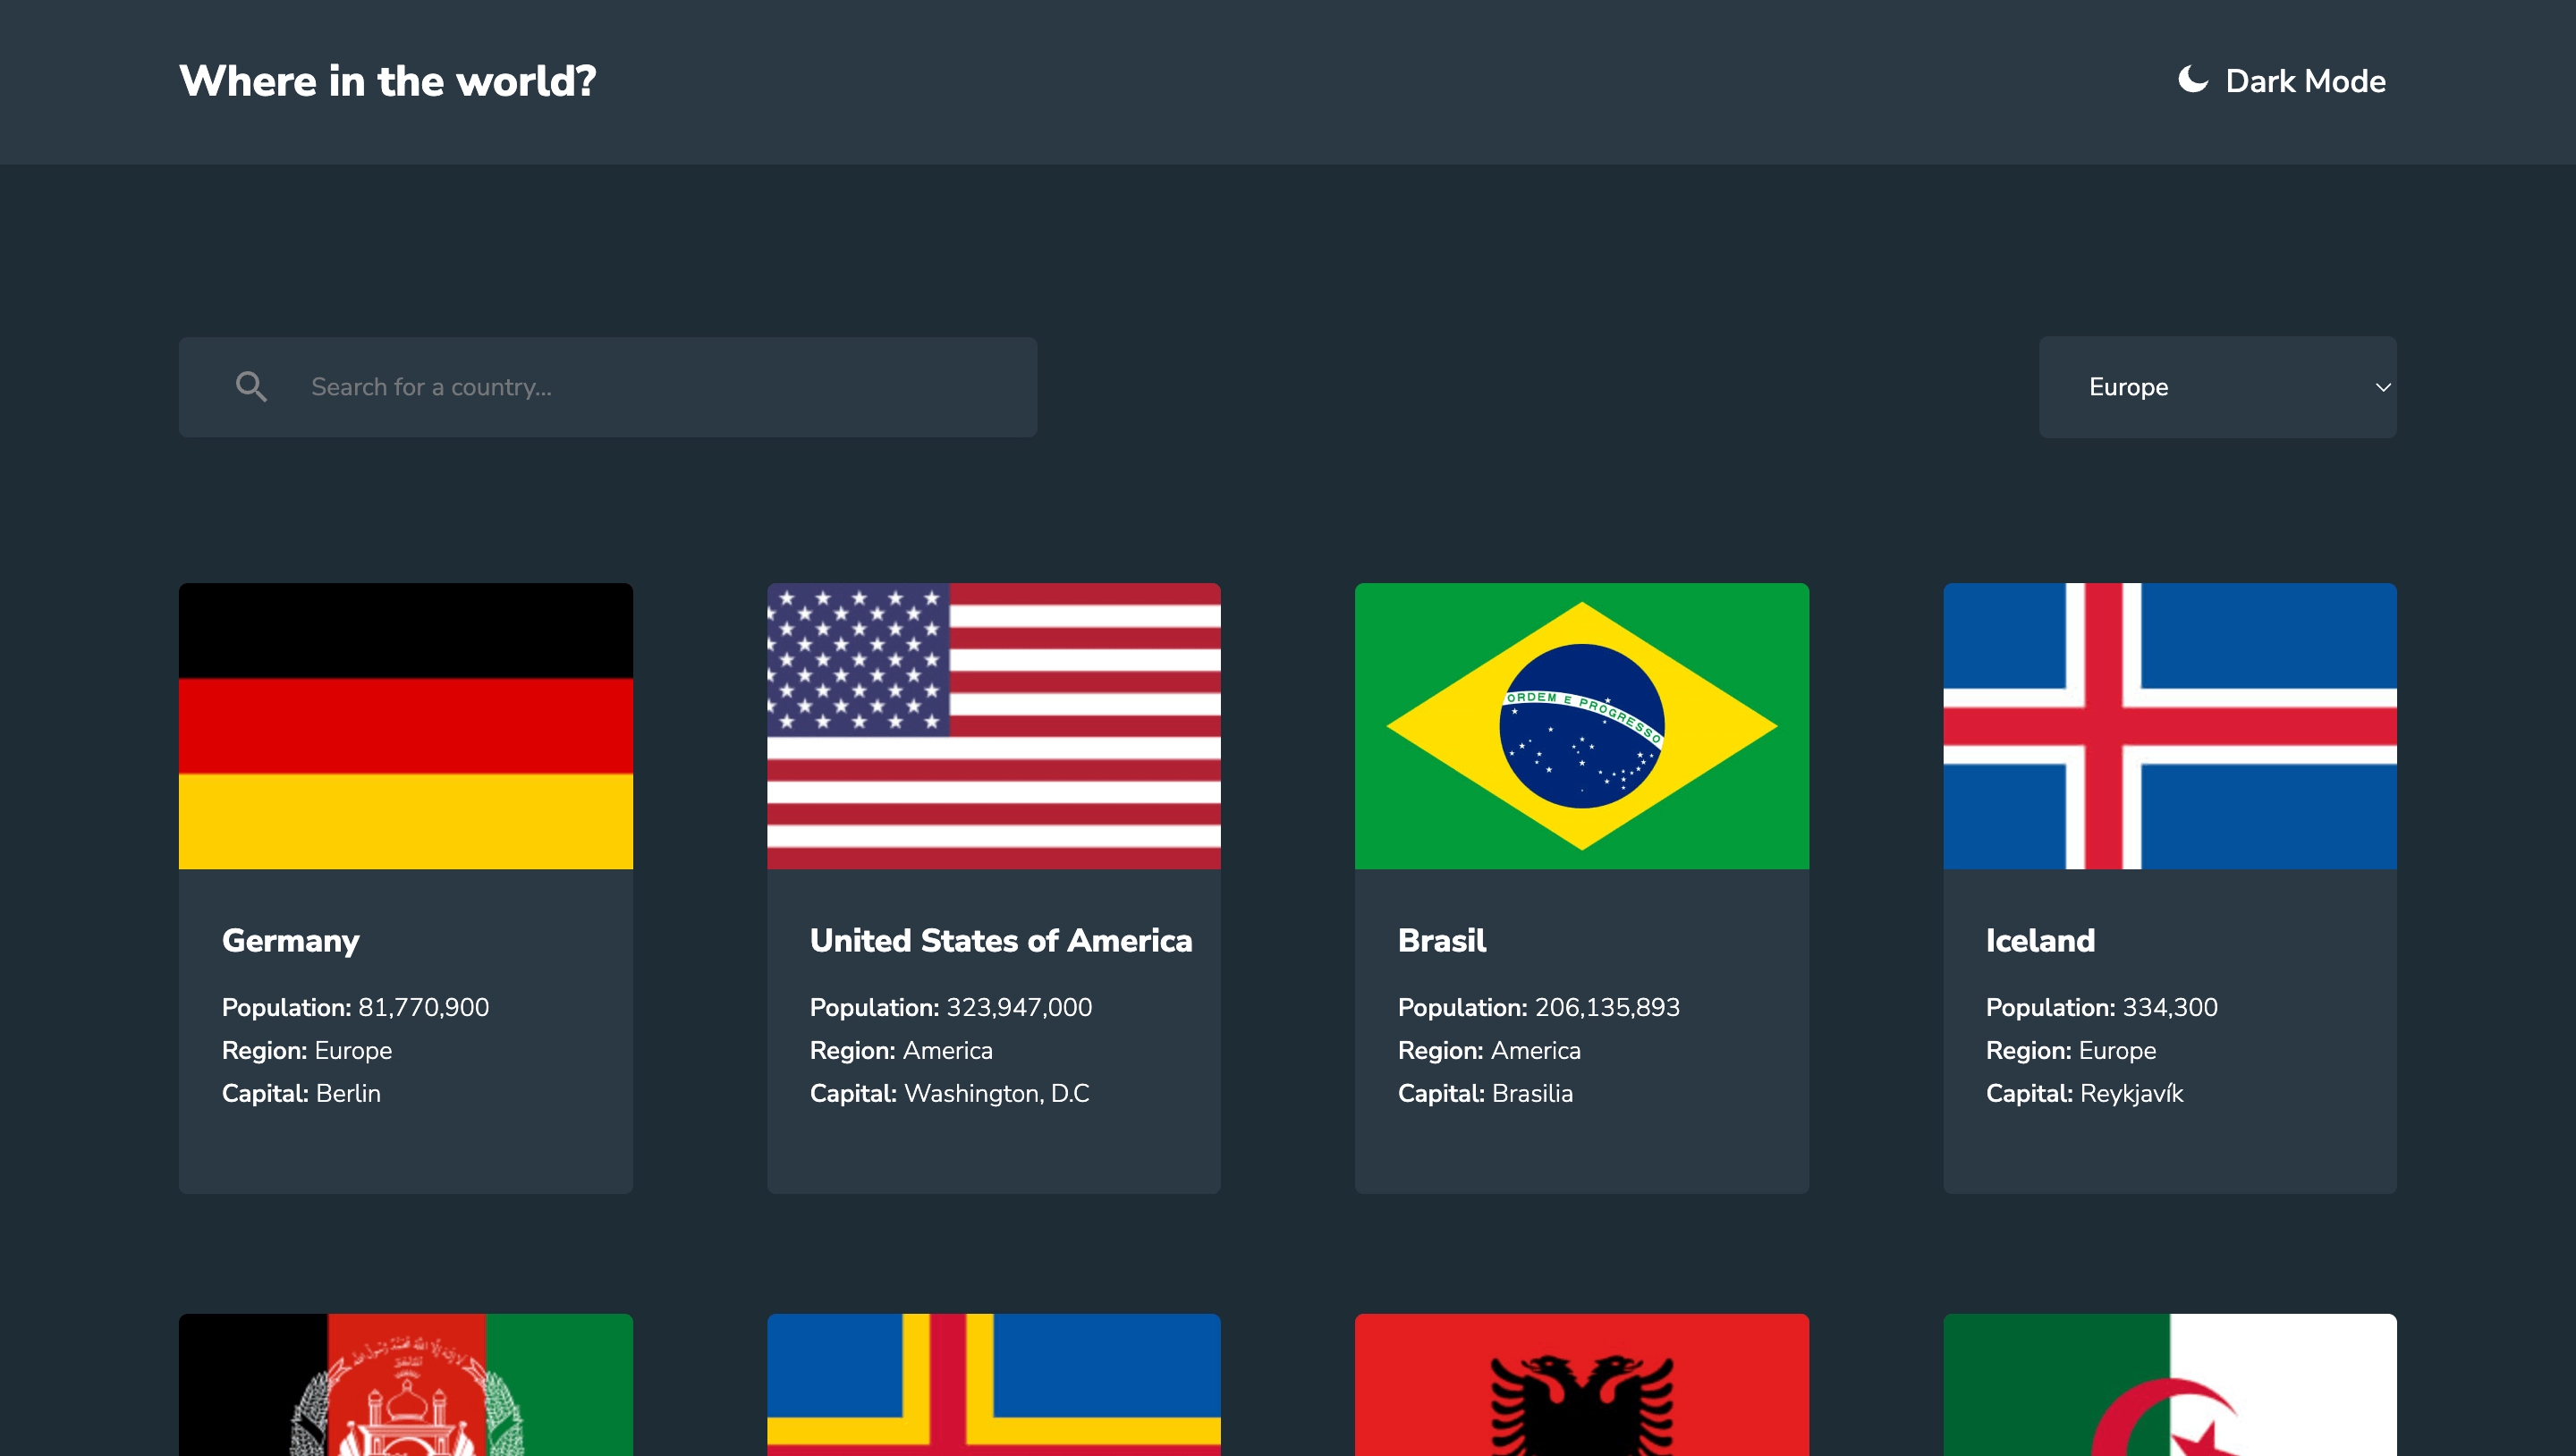Open the Åland Islands flag card
This screenshot has height=1456, width=2576.
coord(993,1385)
